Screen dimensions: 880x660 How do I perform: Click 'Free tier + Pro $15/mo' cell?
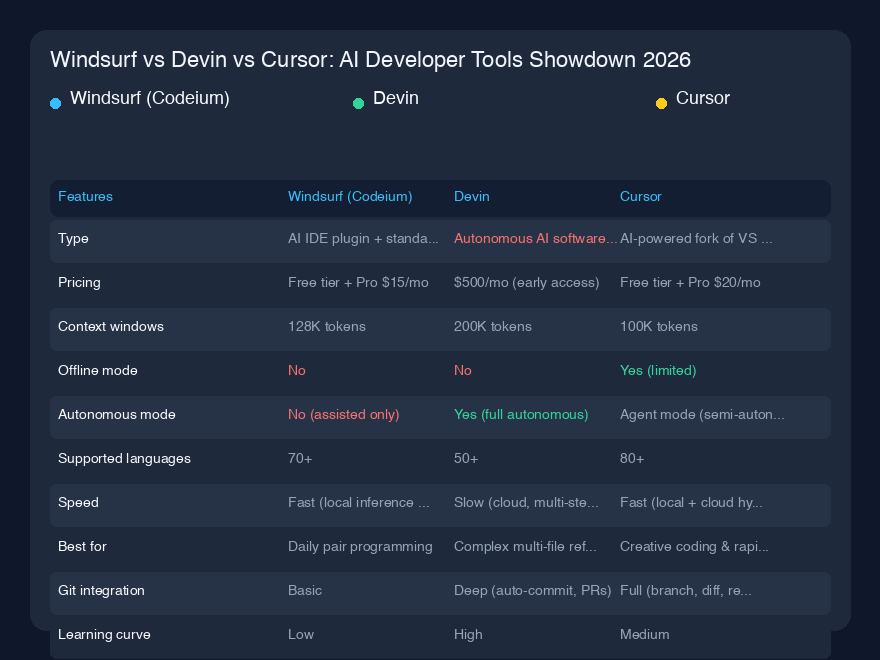(x=358, y=282)
